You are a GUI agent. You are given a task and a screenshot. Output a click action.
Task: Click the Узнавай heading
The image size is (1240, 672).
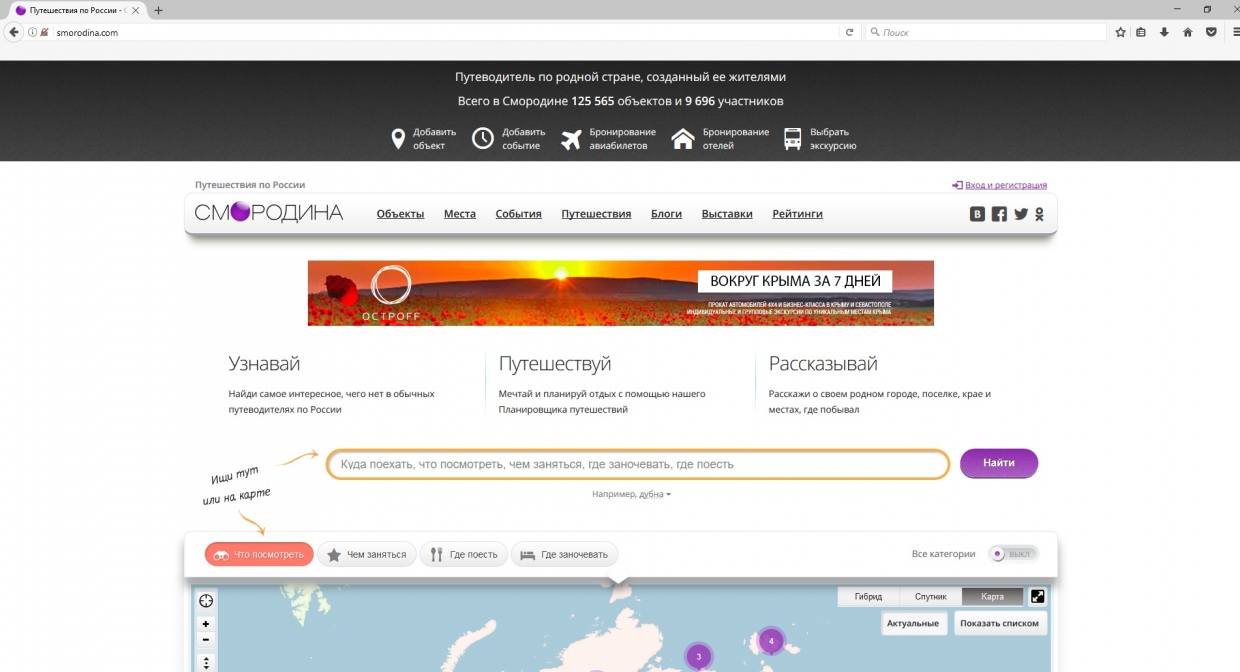pos(264,364)
